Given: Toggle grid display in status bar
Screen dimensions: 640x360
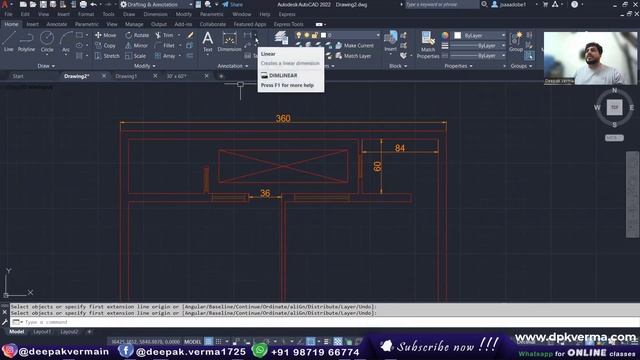Looking at the screenshot, I should pyautogui.click(x=209, y=341).
